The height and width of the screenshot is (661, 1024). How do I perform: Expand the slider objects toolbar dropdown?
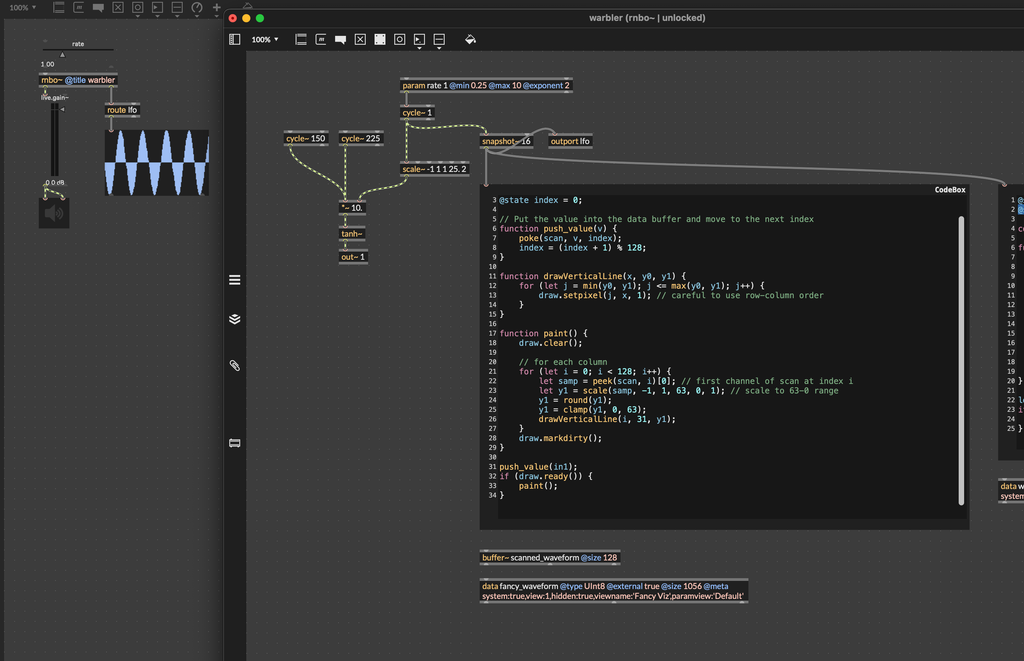(439, 40)
